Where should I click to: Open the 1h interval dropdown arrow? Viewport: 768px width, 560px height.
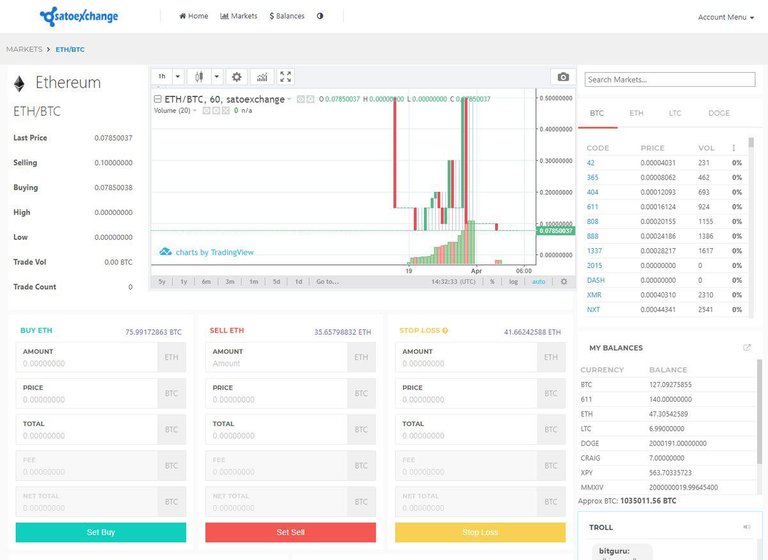tap(178, 77)
